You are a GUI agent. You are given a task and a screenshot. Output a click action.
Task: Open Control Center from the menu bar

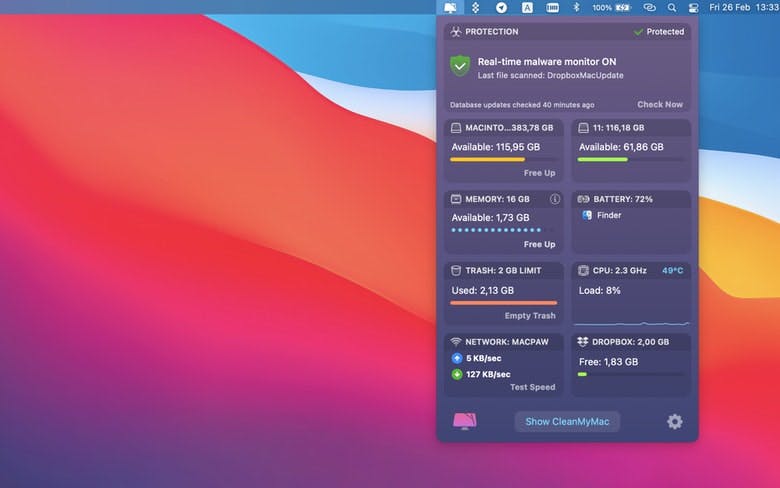(693, 7)
